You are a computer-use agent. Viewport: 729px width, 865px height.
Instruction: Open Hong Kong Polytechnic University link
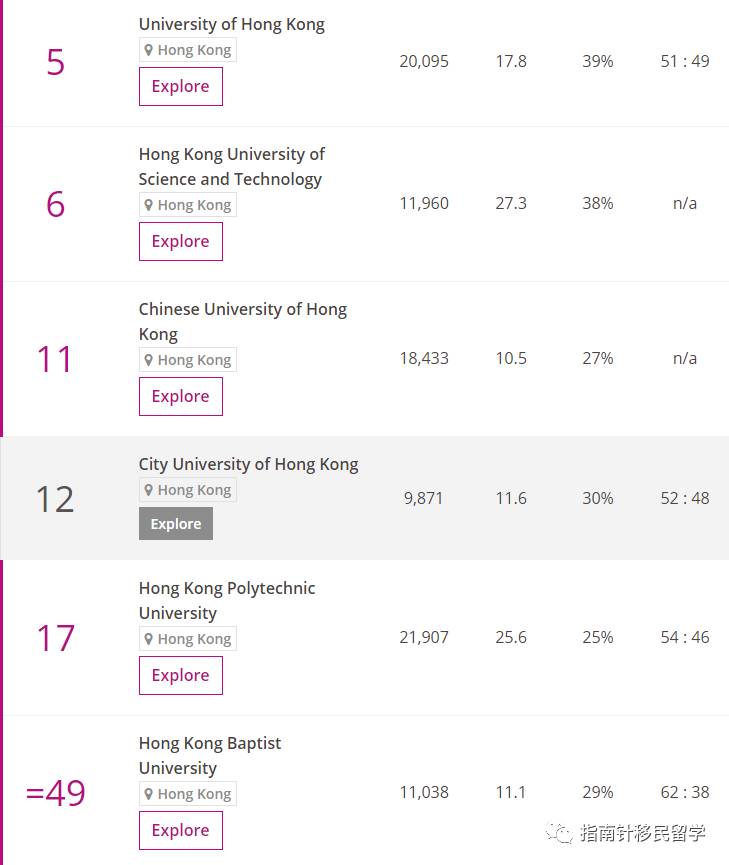pyautogui.click(x=227, y=601)
